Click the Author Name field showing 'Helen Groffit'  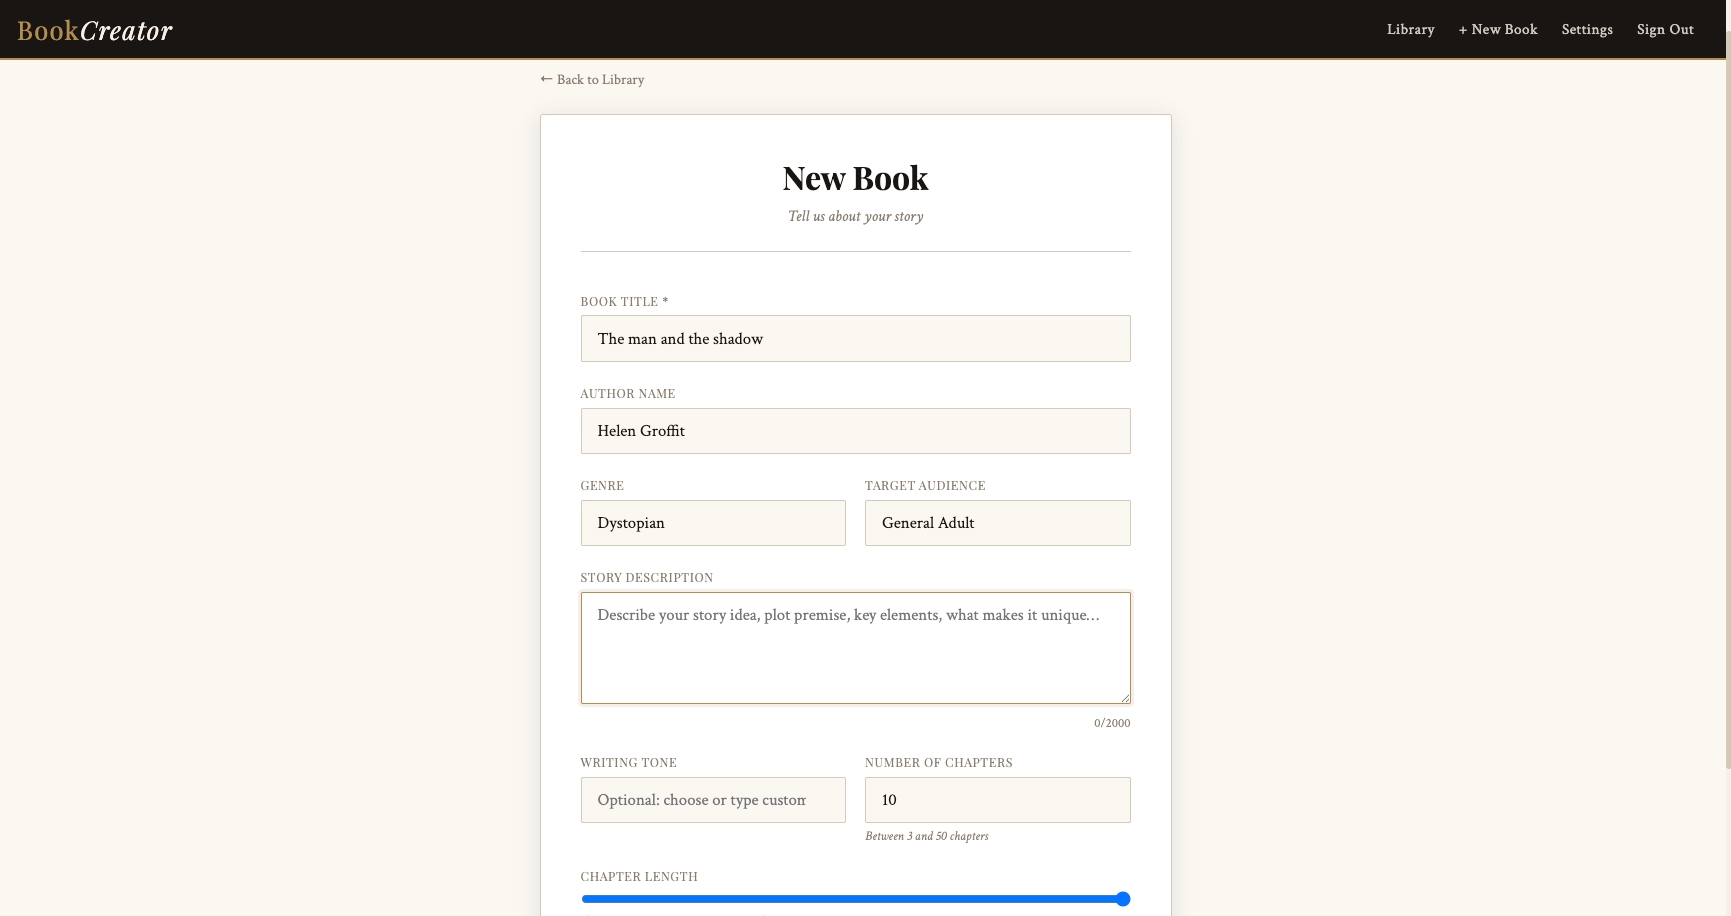(x=855, y=431)
